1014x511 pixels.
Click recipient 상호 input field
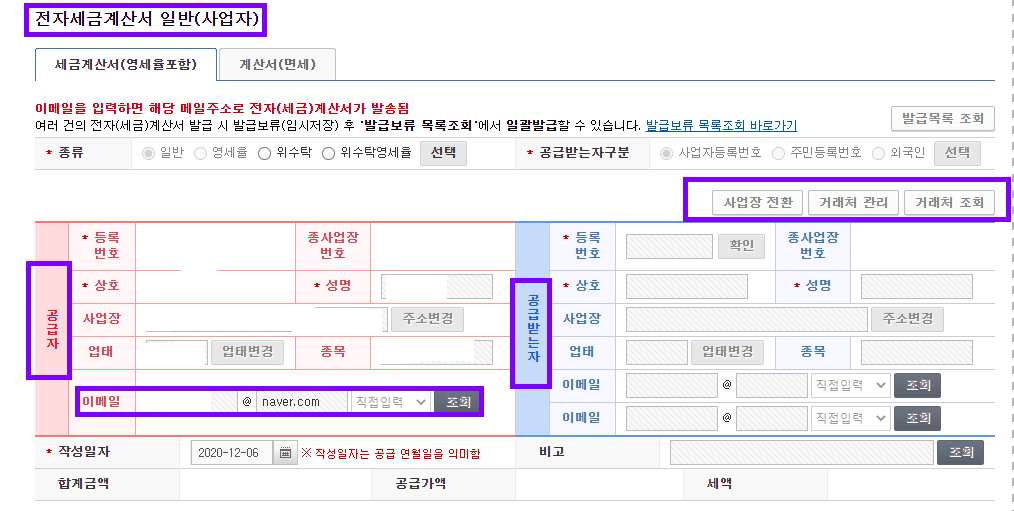687,286
